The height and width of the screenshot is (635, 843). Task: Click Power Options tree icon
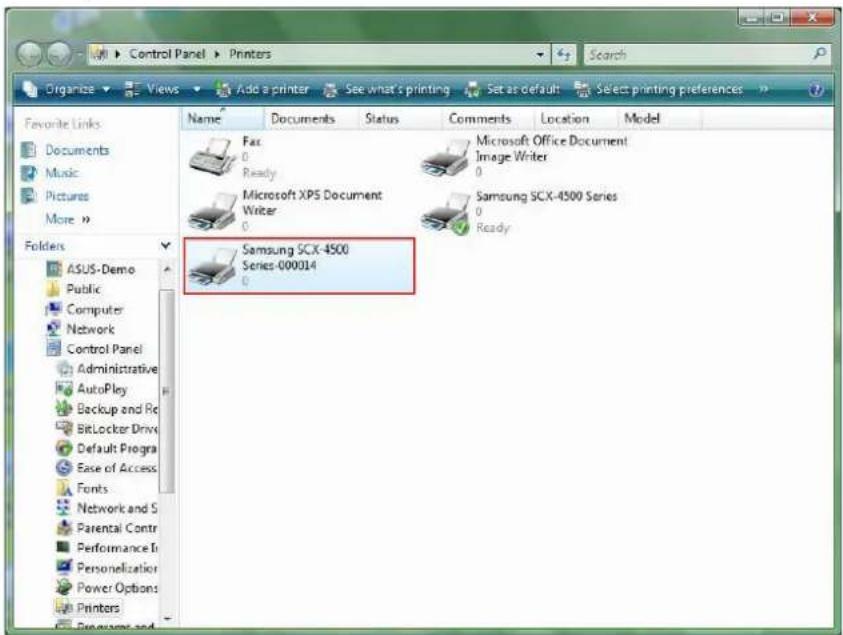(64, 587)
